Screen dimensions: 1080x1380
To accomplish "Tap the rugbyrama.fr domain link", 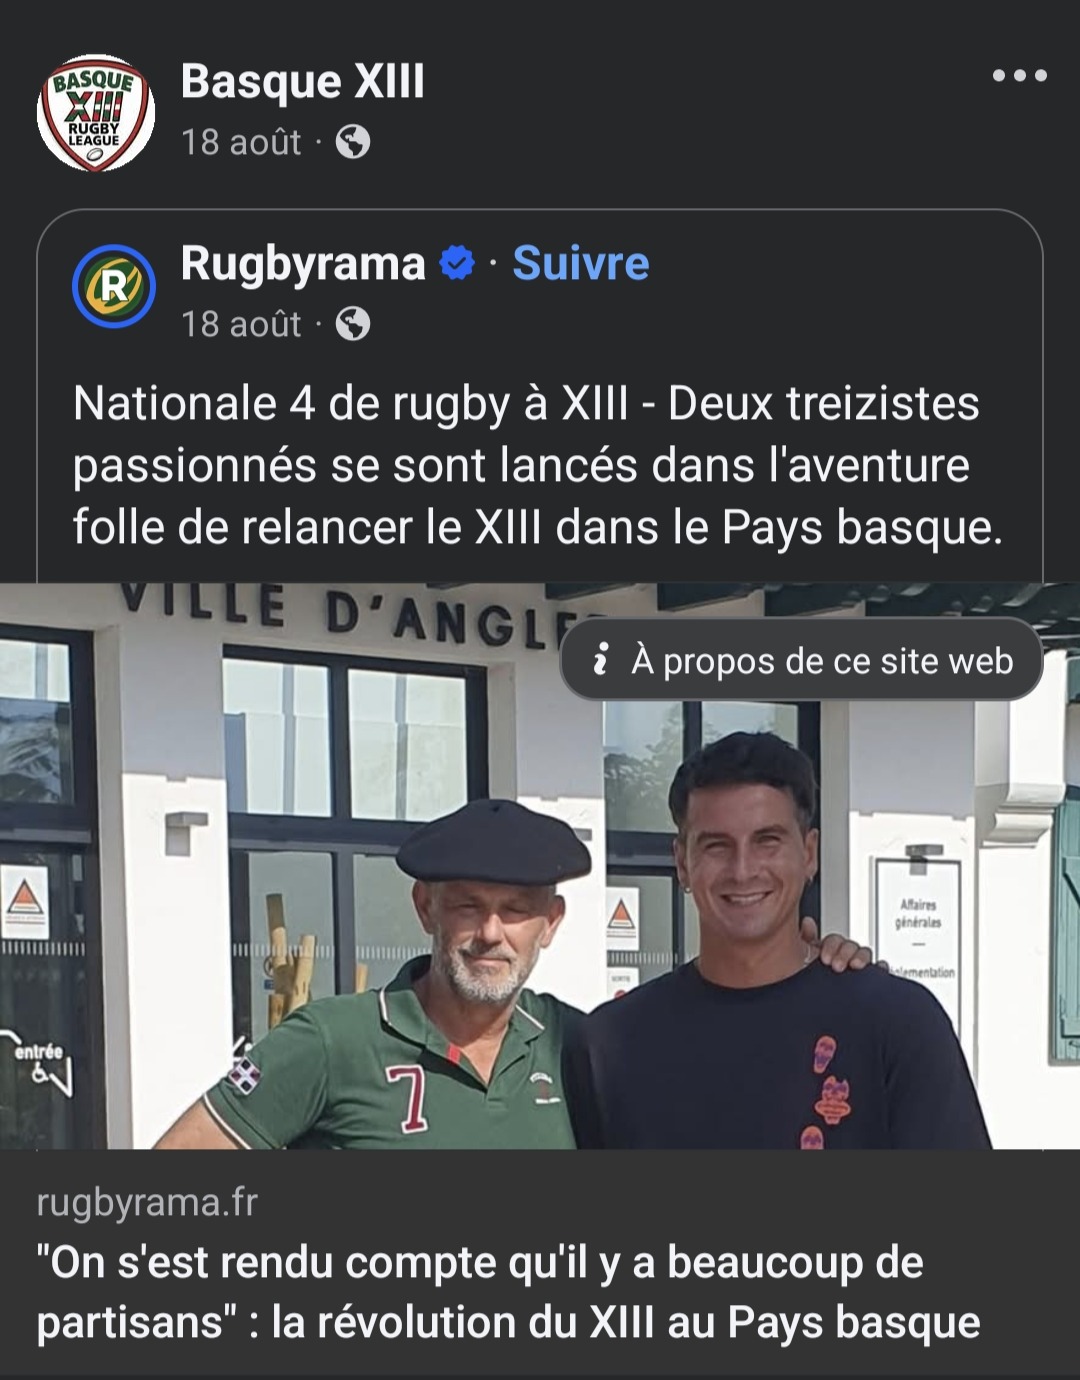I will tap(147, 1202).
